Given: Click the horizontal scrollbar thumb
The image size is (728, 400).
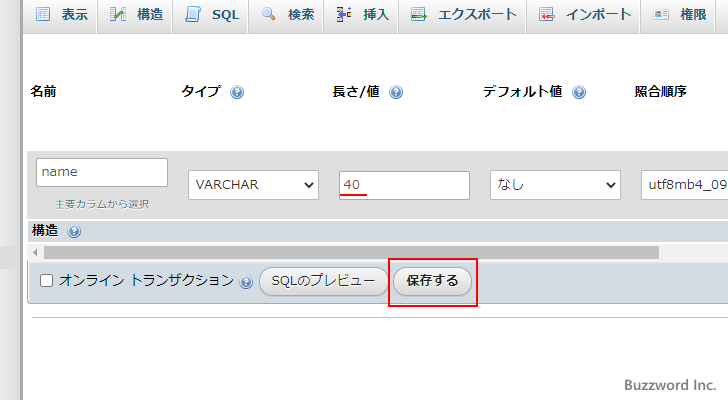Looking at the screenshot, I should click(x=351, y=252).
